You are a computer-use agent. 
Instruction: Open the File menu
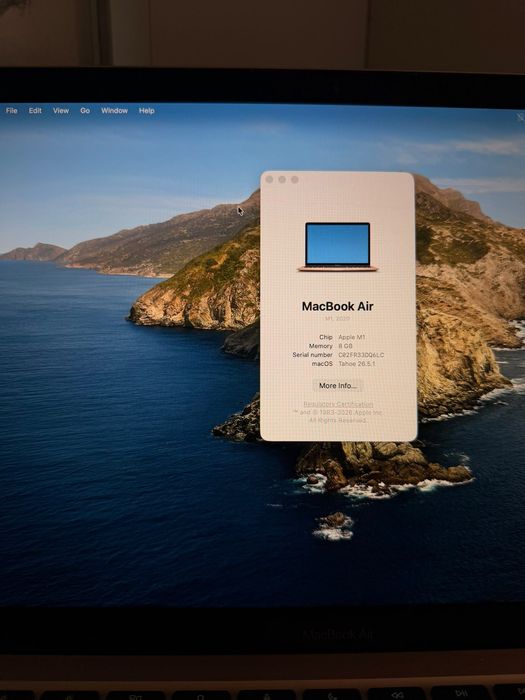coord(12,111)
